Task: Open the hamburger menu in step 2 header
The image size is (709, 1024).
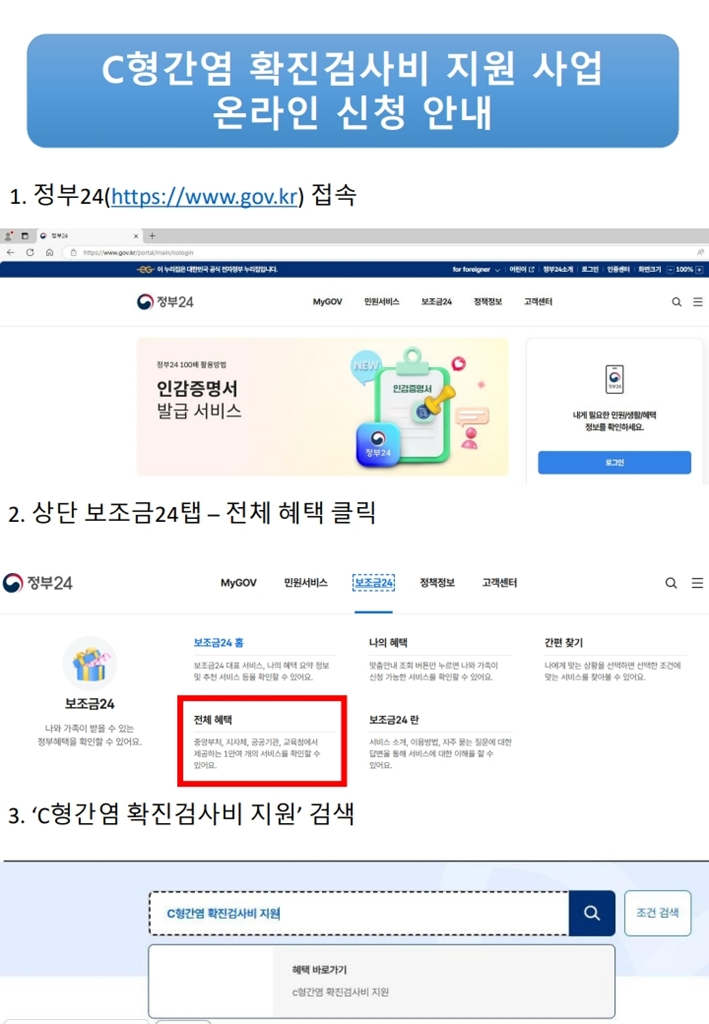Action: coord(697,583)
